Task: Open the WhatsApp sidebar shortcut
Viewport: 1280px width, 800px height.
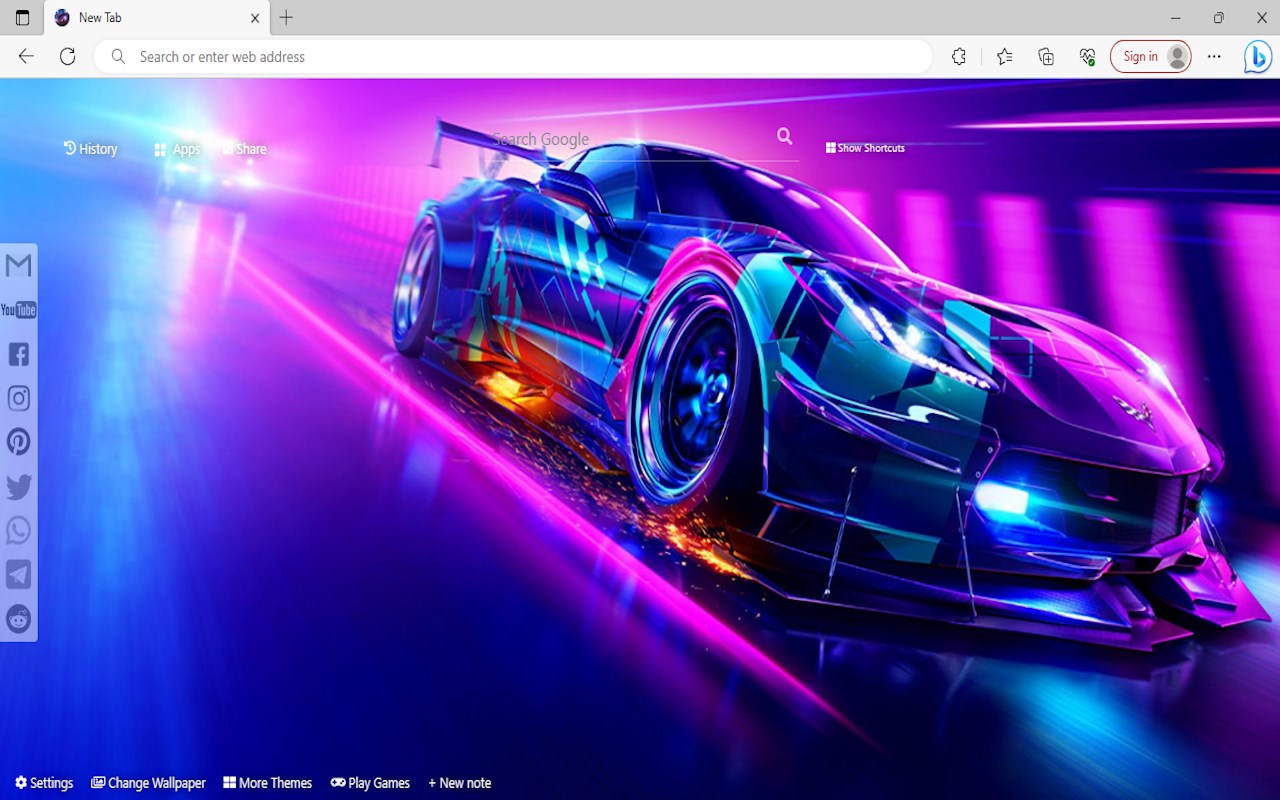Action: point(18,530)
